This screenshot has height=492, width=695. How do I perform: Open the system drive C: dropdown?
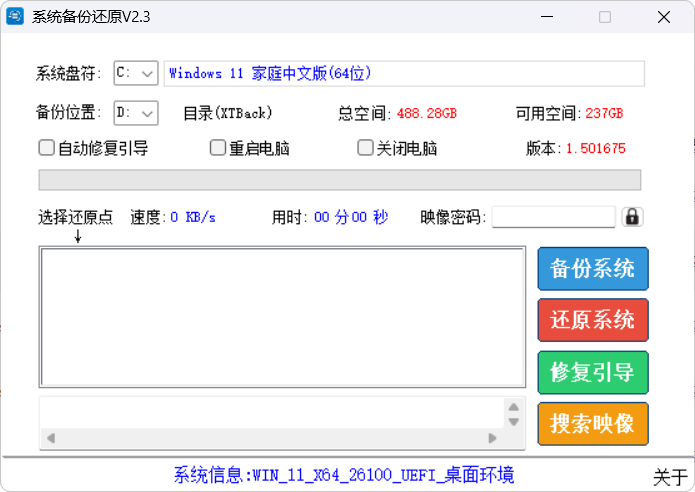point(136,73)
